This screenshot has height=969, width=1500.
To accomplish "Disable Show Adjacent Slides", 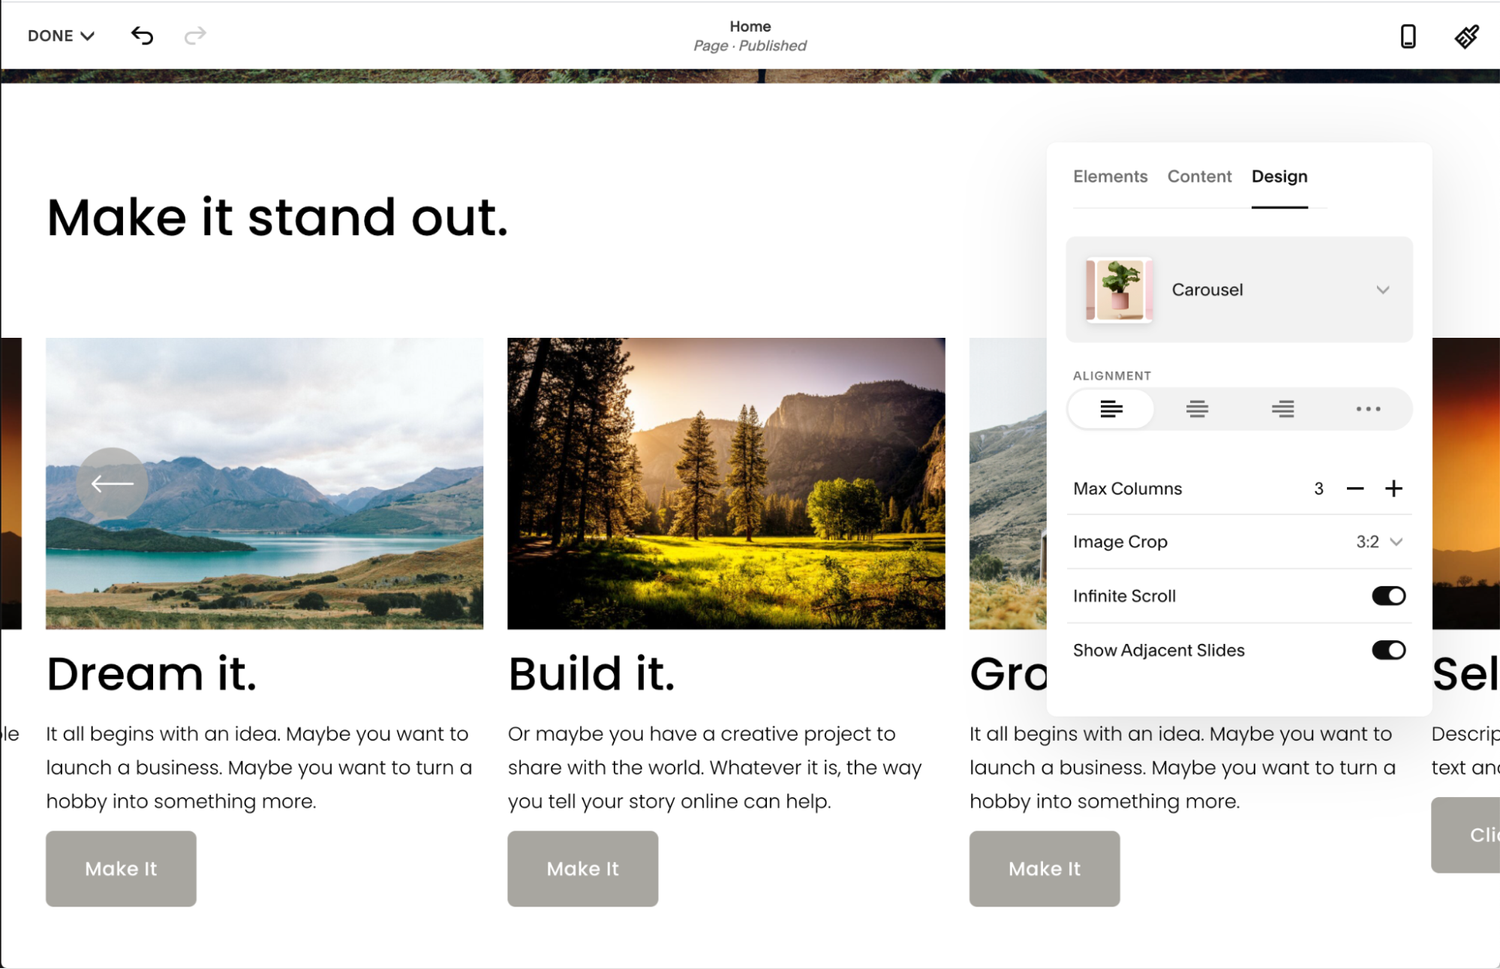I will click(1388, 649).
